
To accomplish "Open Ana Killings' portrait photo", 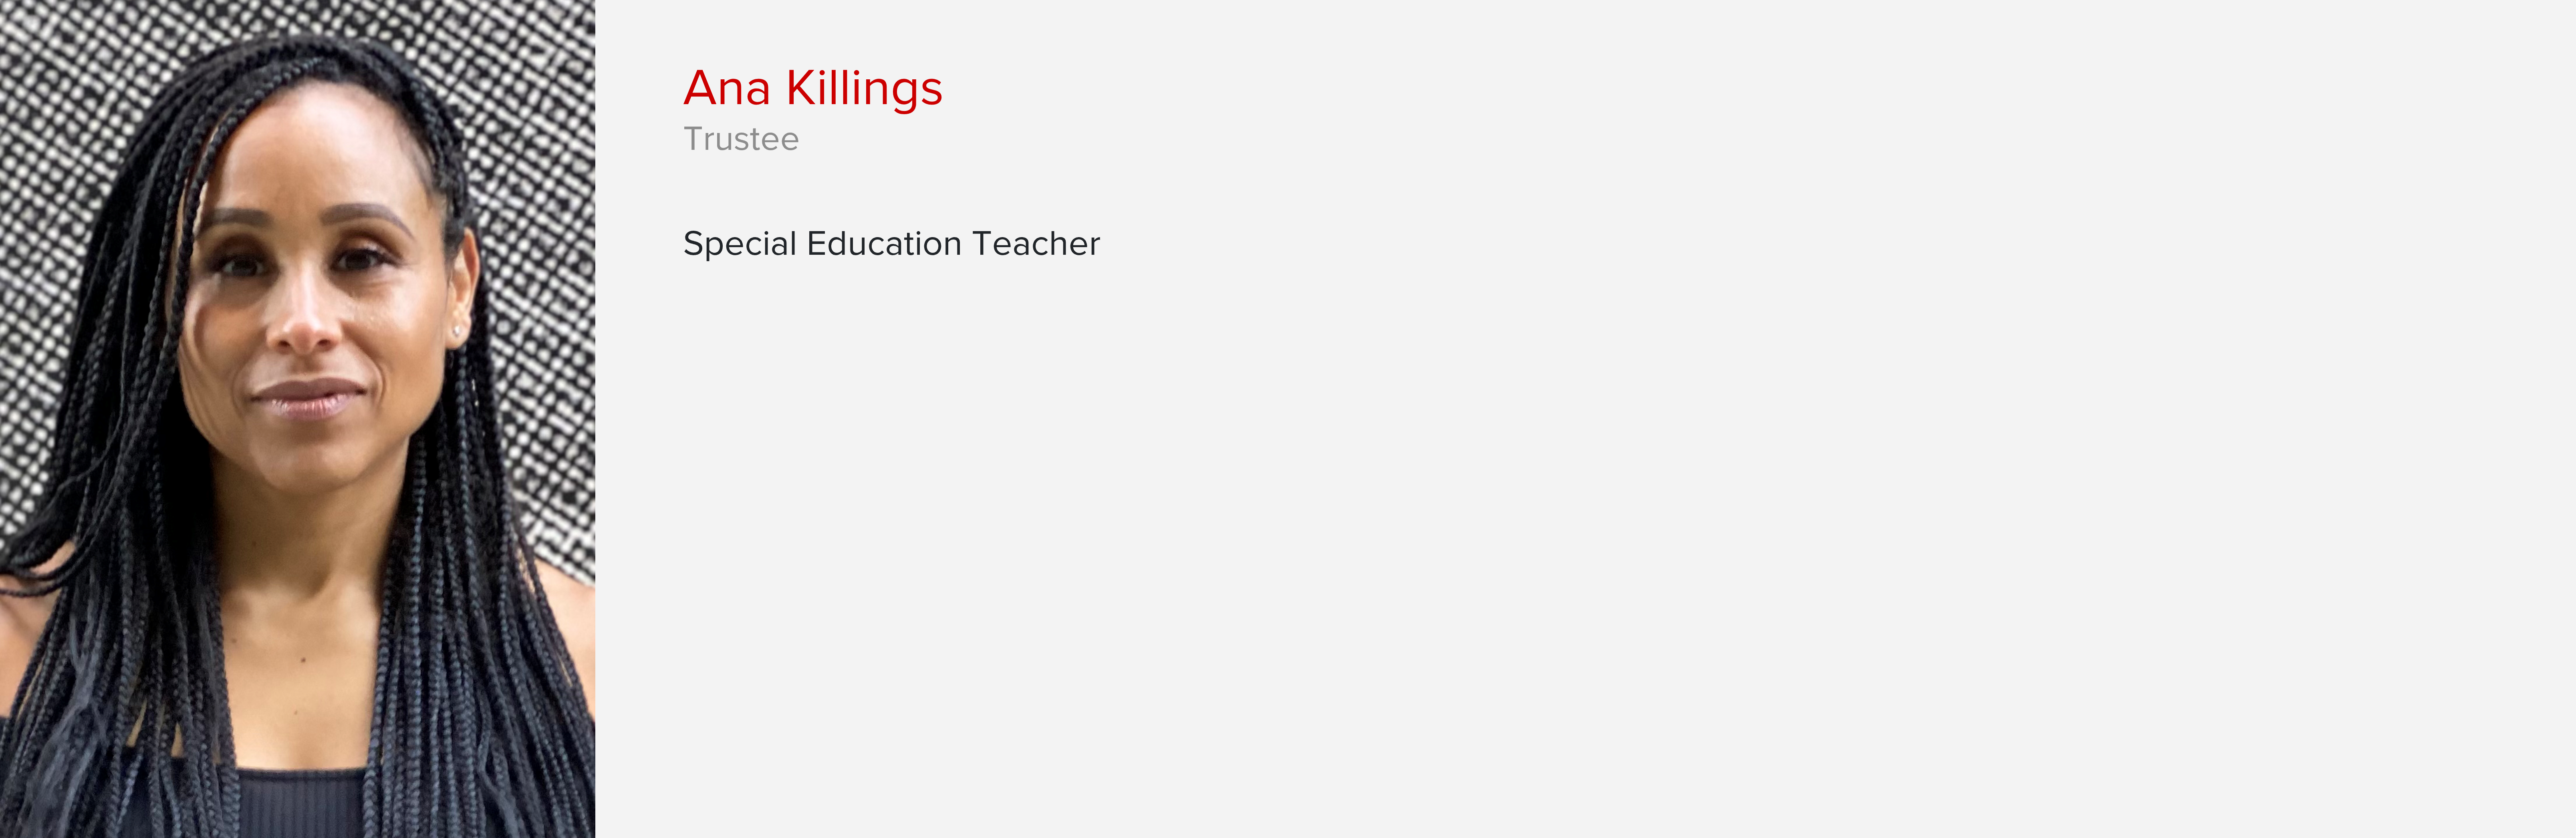I will click(x=297, y=419).
